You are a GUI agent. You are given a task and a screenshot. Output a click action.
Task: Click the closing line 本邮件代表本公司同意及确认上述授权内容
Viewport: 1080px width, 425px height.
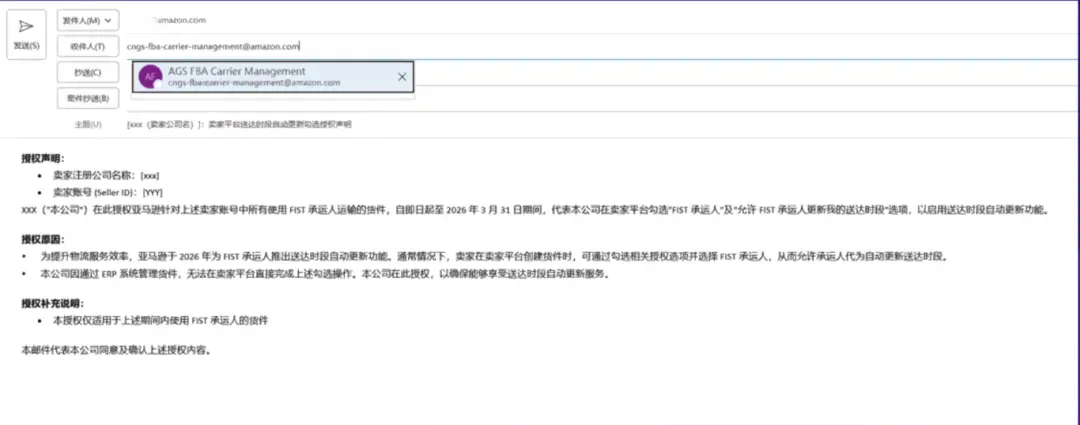(x=116, y=350)
